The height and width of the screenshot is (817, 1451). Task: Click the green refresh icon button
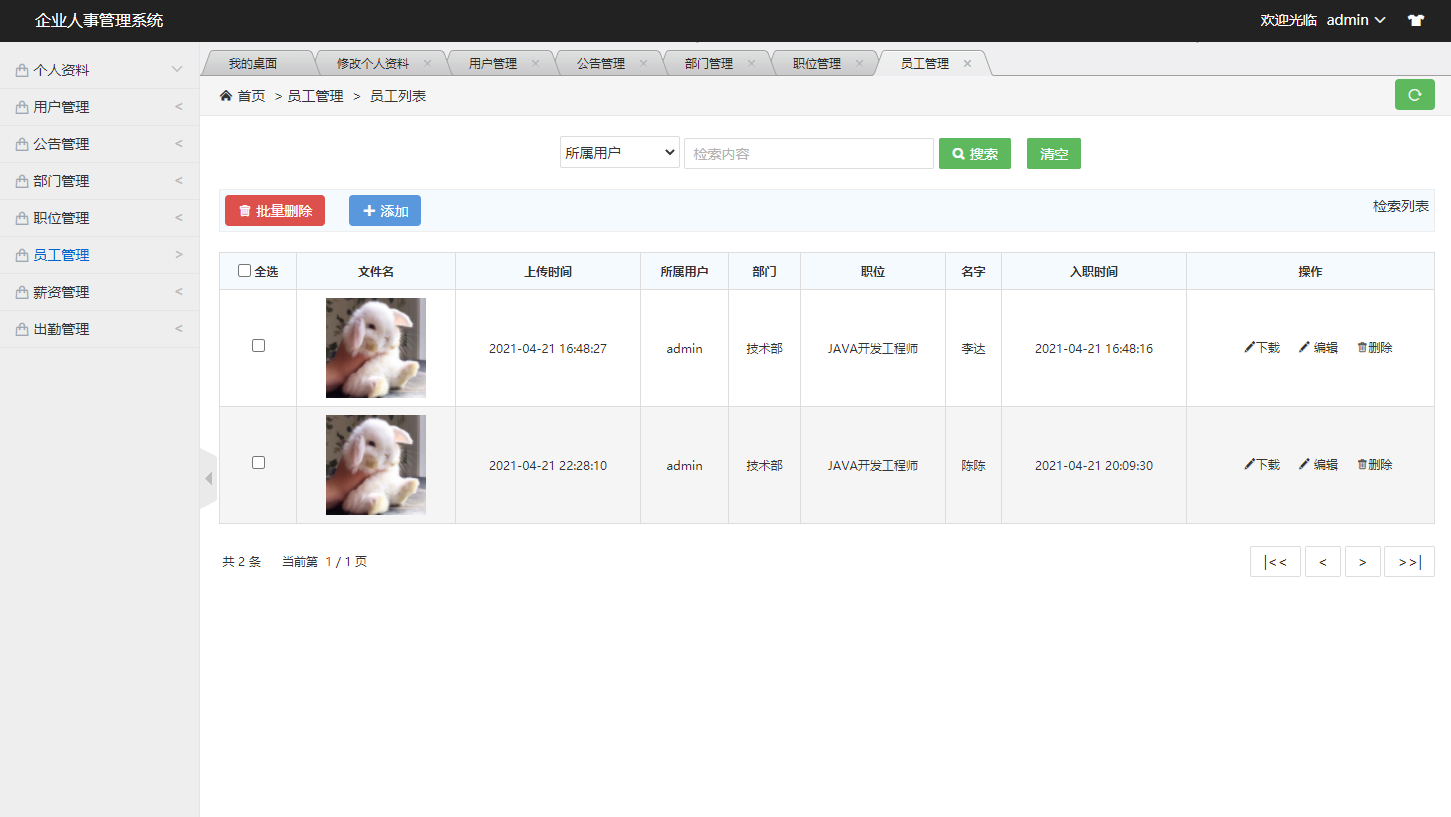[x=1414, y=95]
